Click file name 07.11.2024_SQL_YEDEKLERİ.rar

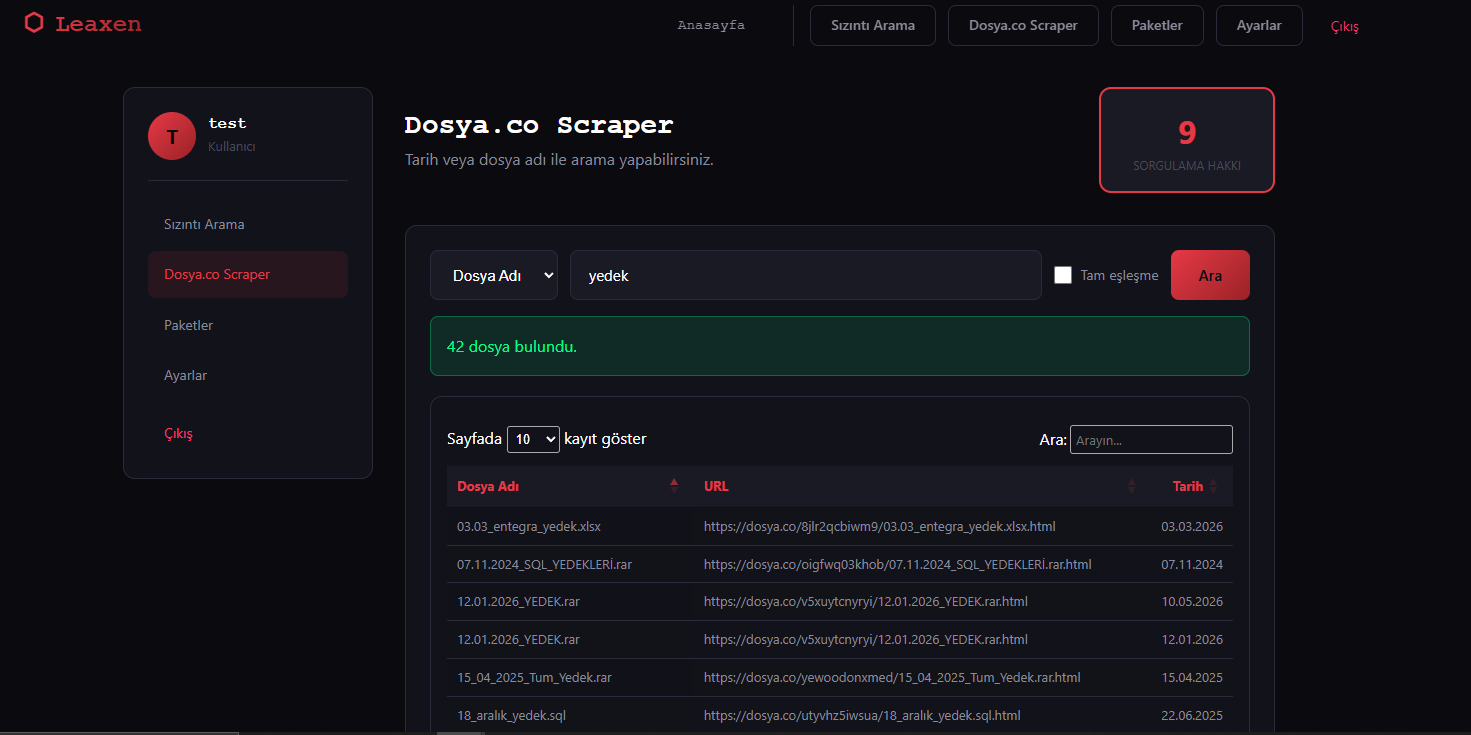(x=545, y=564)
